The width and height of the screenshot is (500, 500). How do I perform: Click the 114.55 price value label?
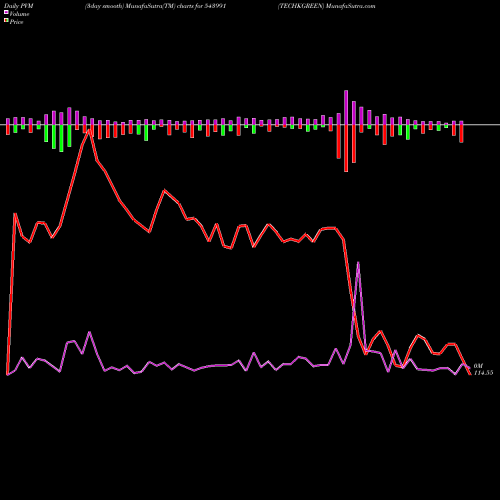[x=483, y=373]
